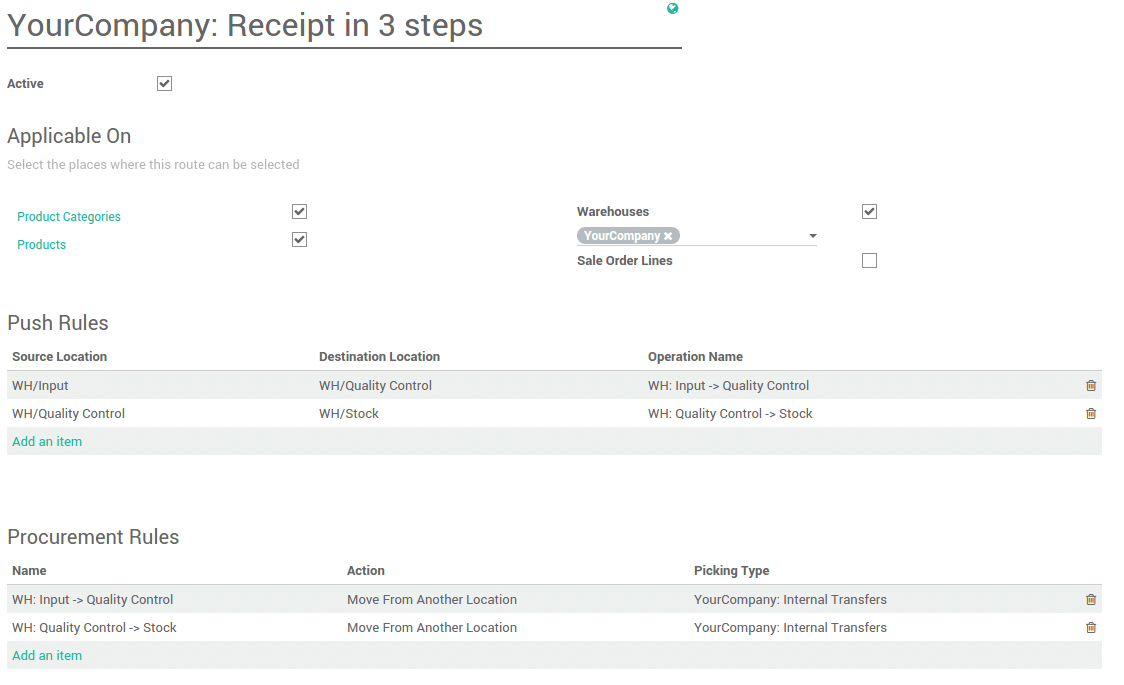Viewport: 1124px width, 685px height.
Task: Toggle the Active checkbox
Action: click(164, 83)
